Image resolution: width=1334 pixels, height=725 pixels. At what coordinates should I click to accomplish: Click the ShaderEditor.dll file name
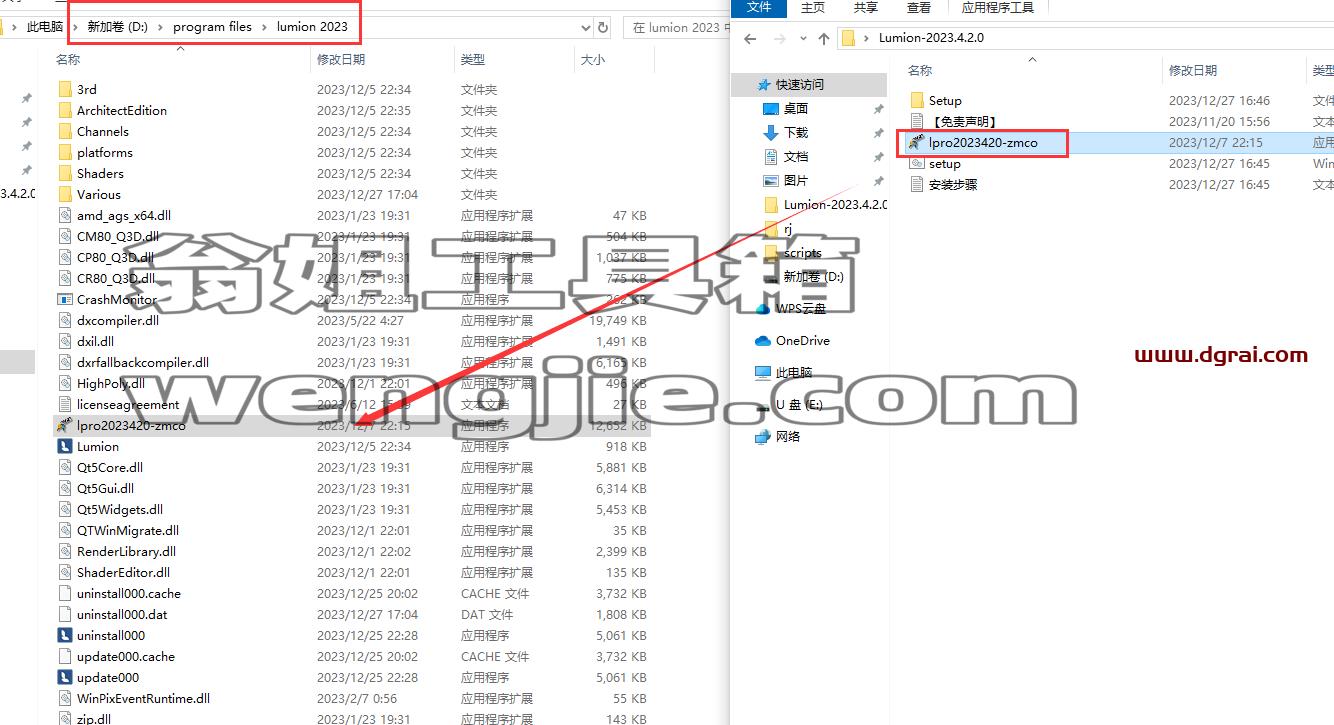pos(123,572)
